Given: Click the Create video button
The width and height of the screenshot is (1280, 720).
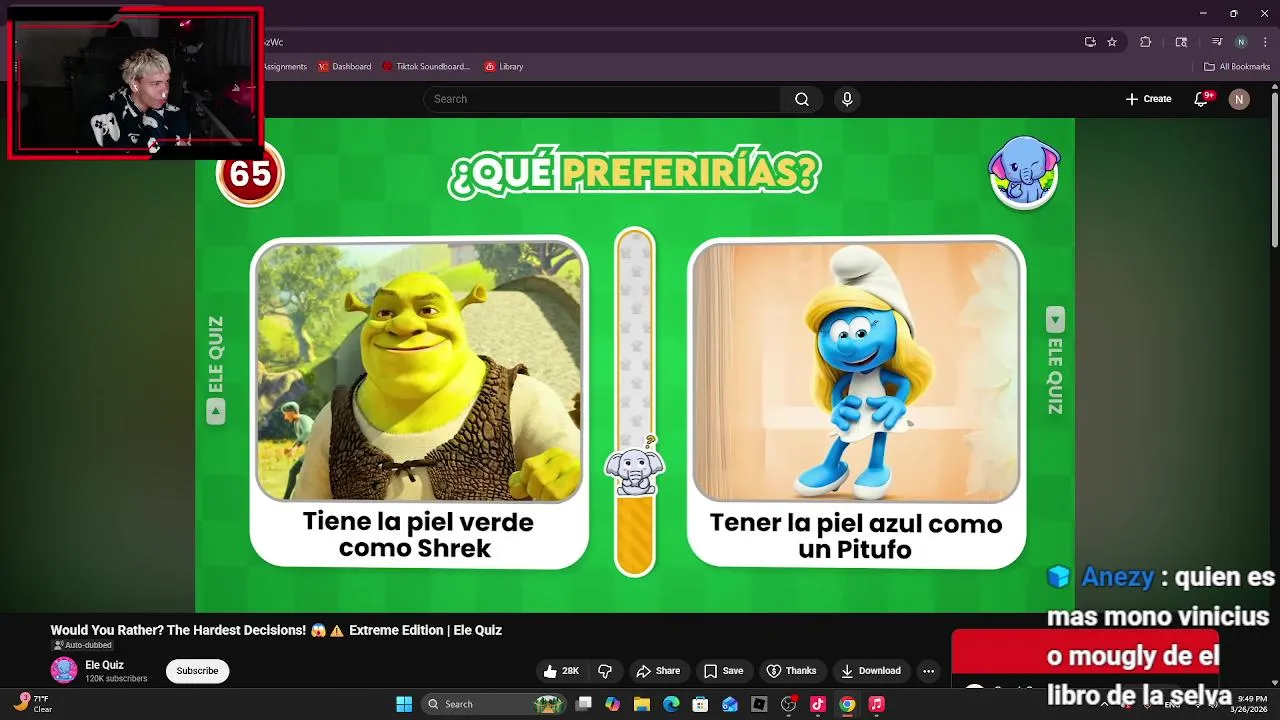Looking at the screenshot, I should 1148,99.
